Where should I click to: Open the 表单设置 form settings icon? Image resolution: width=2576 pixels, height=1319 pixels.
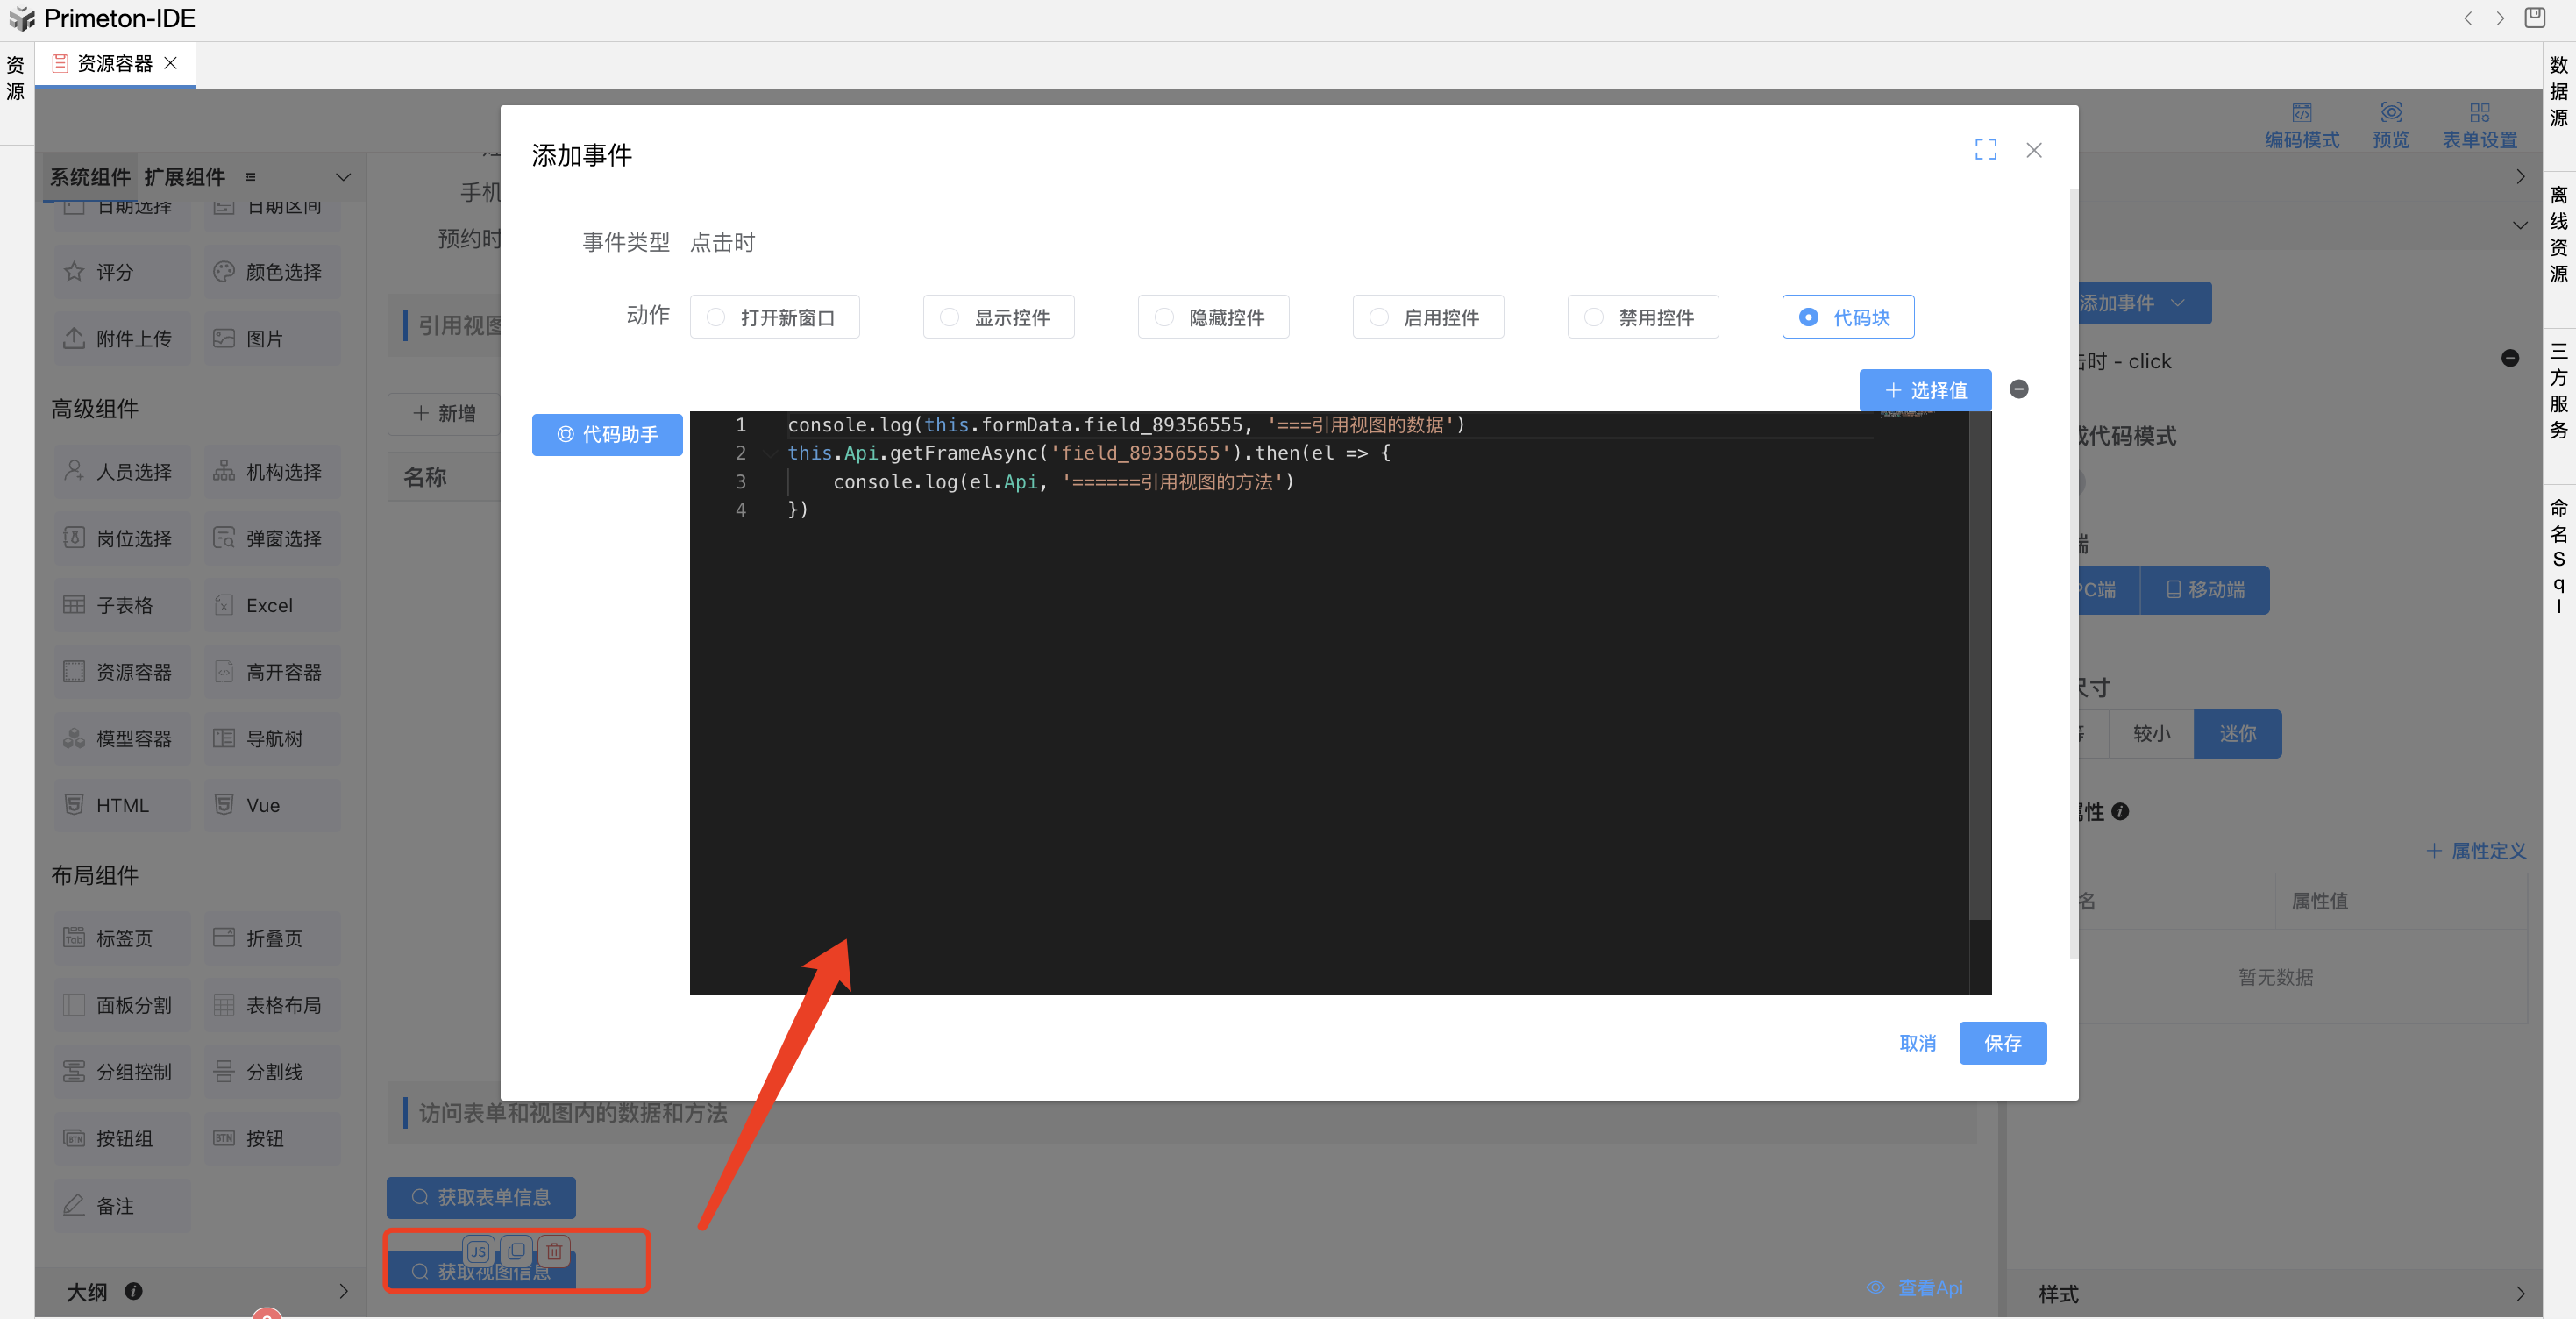[2479, 113]
